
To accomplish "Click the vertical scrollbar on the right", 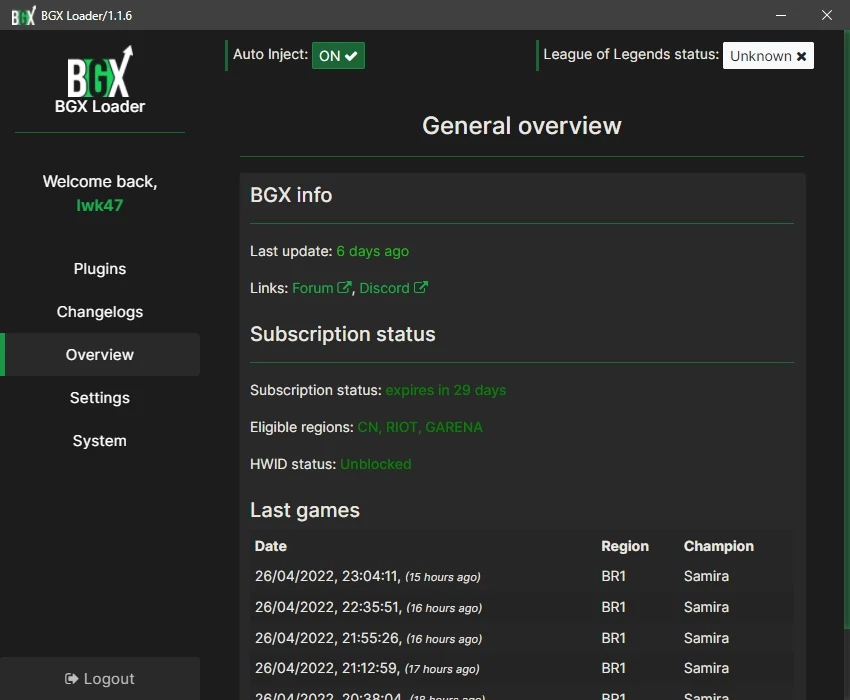I will coord(847,331).
